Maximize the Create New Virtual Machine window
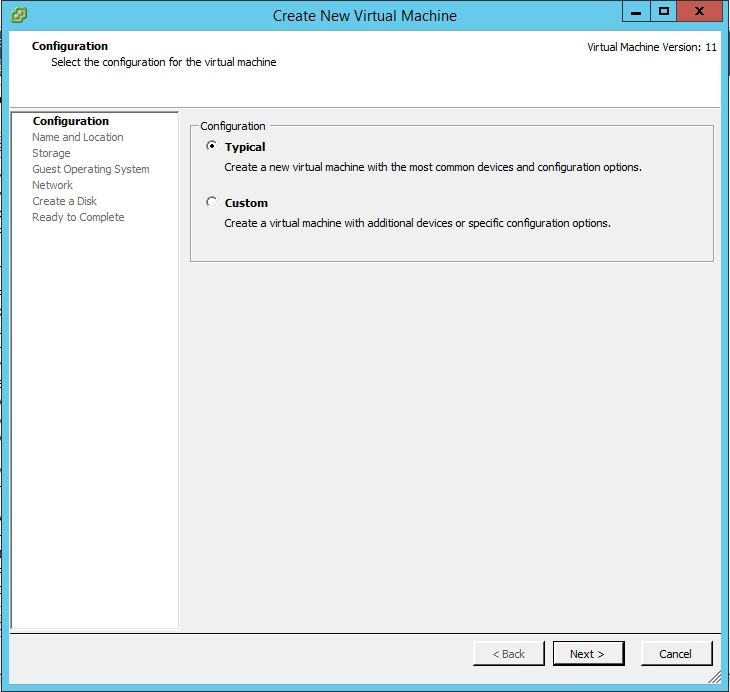730x692 pixels. [x=663, y=12]
